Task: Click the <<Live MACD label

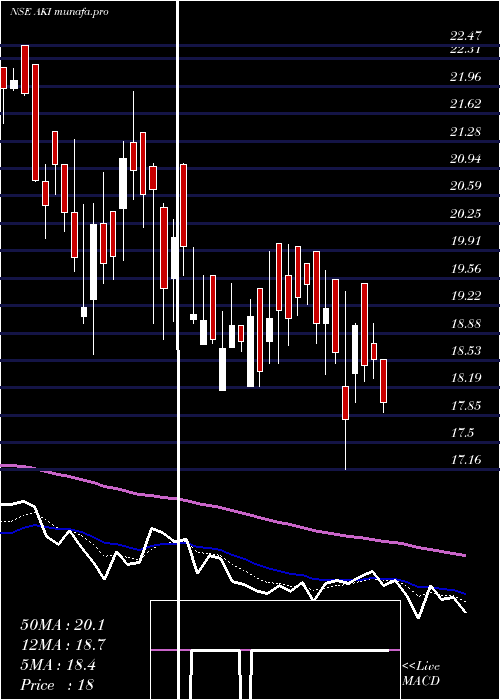Action: 421,674
